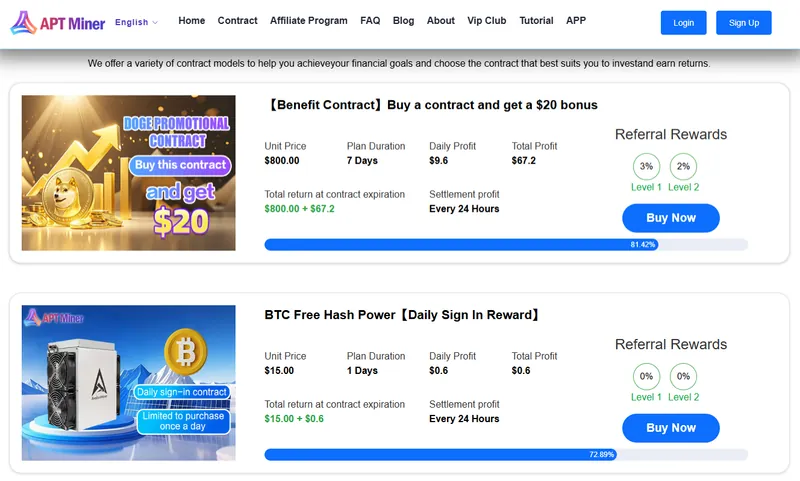Click the 2% Level 2 referral circle
Image resolution: width=800 pixels, height=481 pixels.
click(683, 166)
